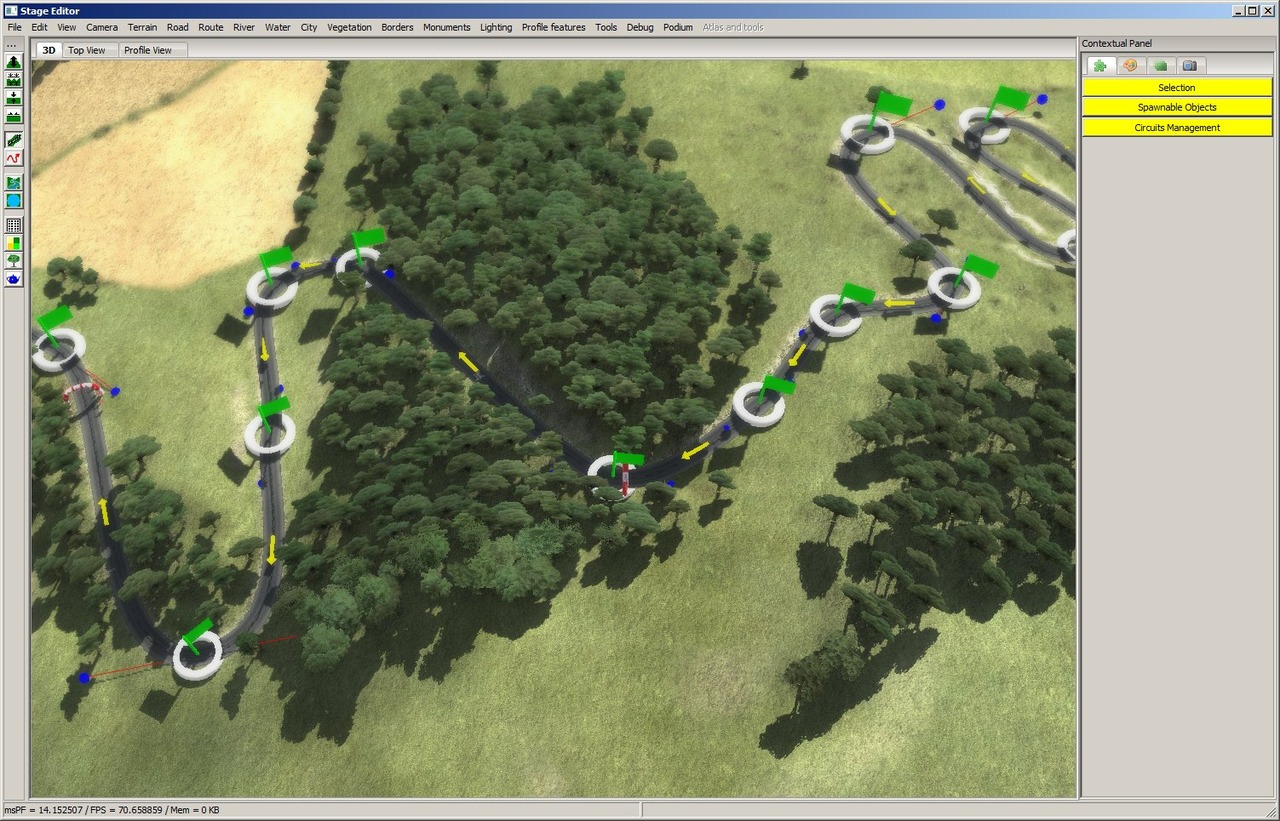Click the lower terrain down-arrow tool
Viewport: 1280px width, 821px height.
(x=14, y=98)
